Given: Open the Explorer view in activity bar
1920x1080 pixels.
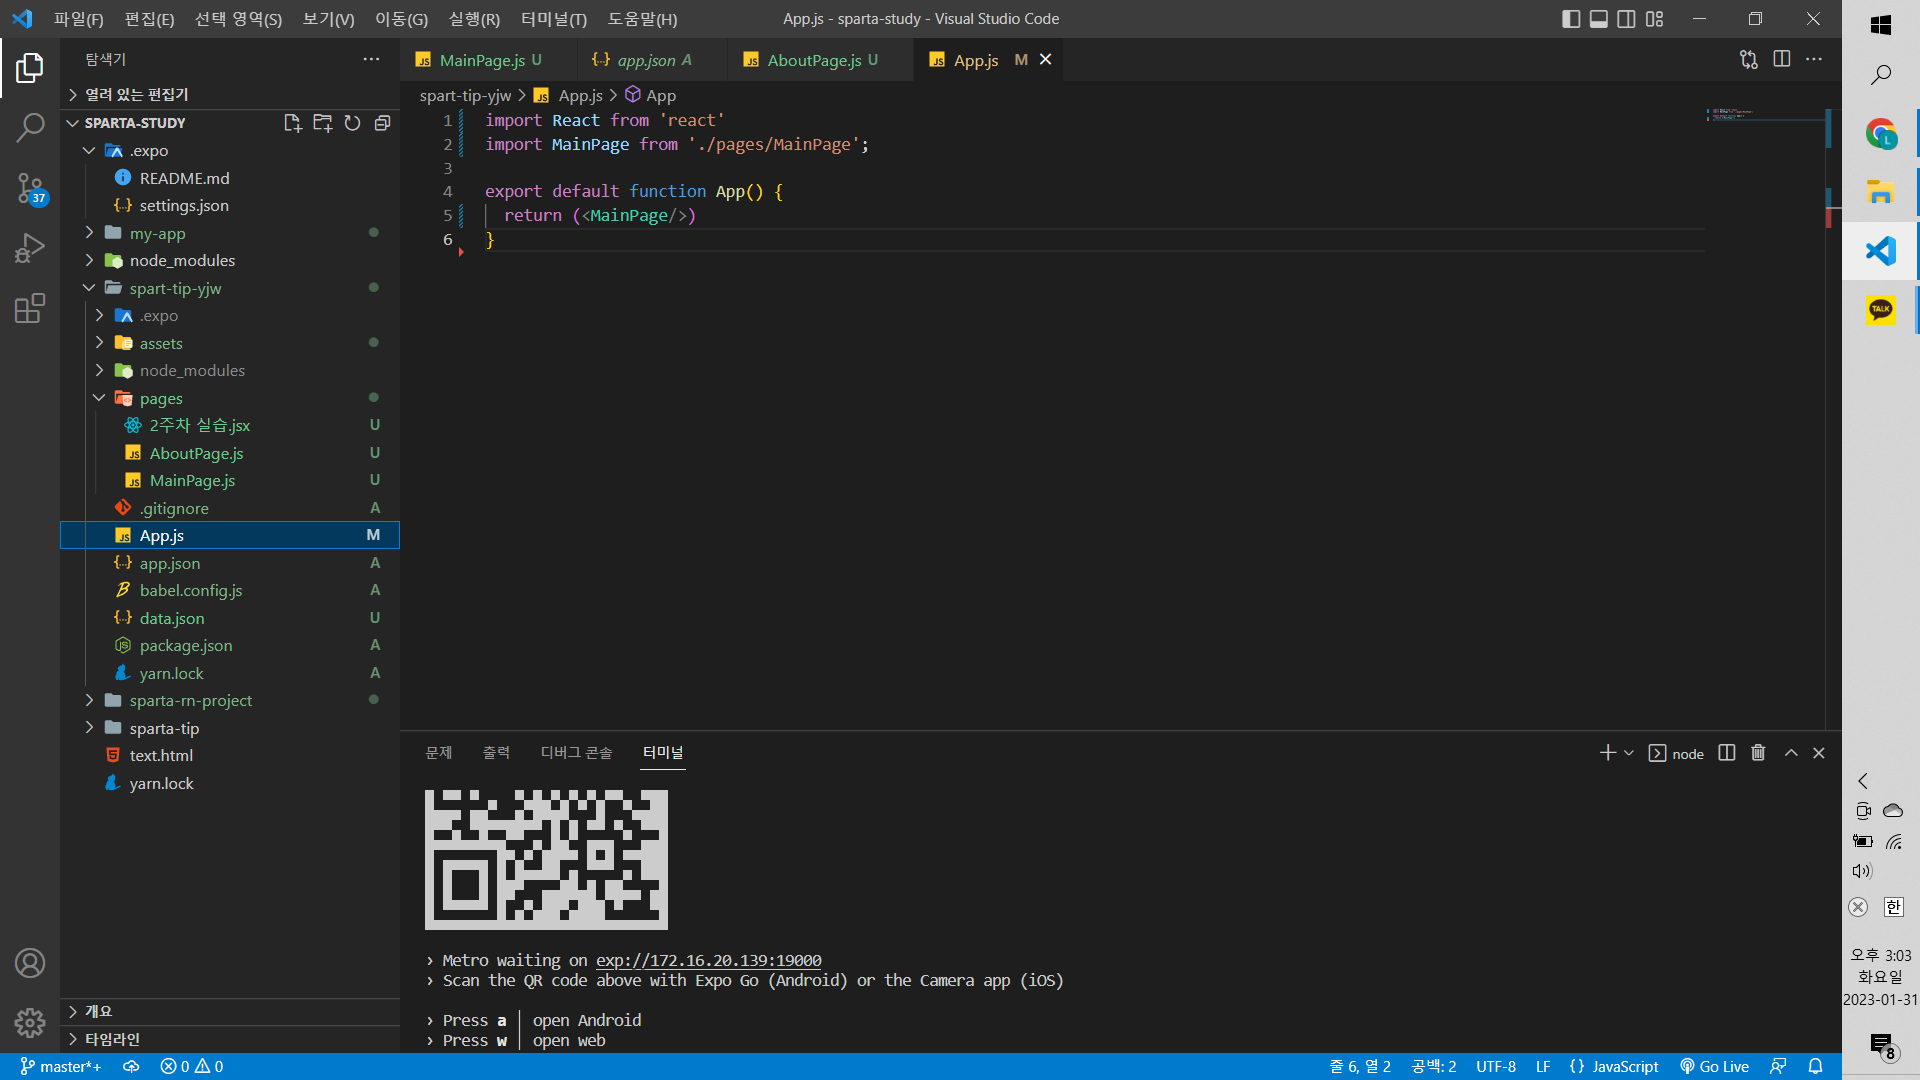Looking at the screenshot, I should click(x=30, y=68).
